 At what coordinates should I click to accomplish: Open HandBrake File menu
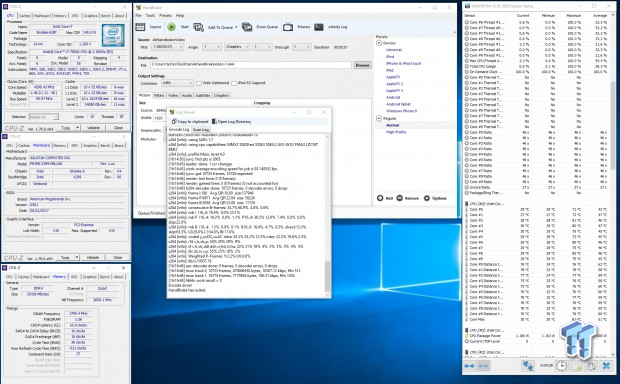(x=138, y=15)
